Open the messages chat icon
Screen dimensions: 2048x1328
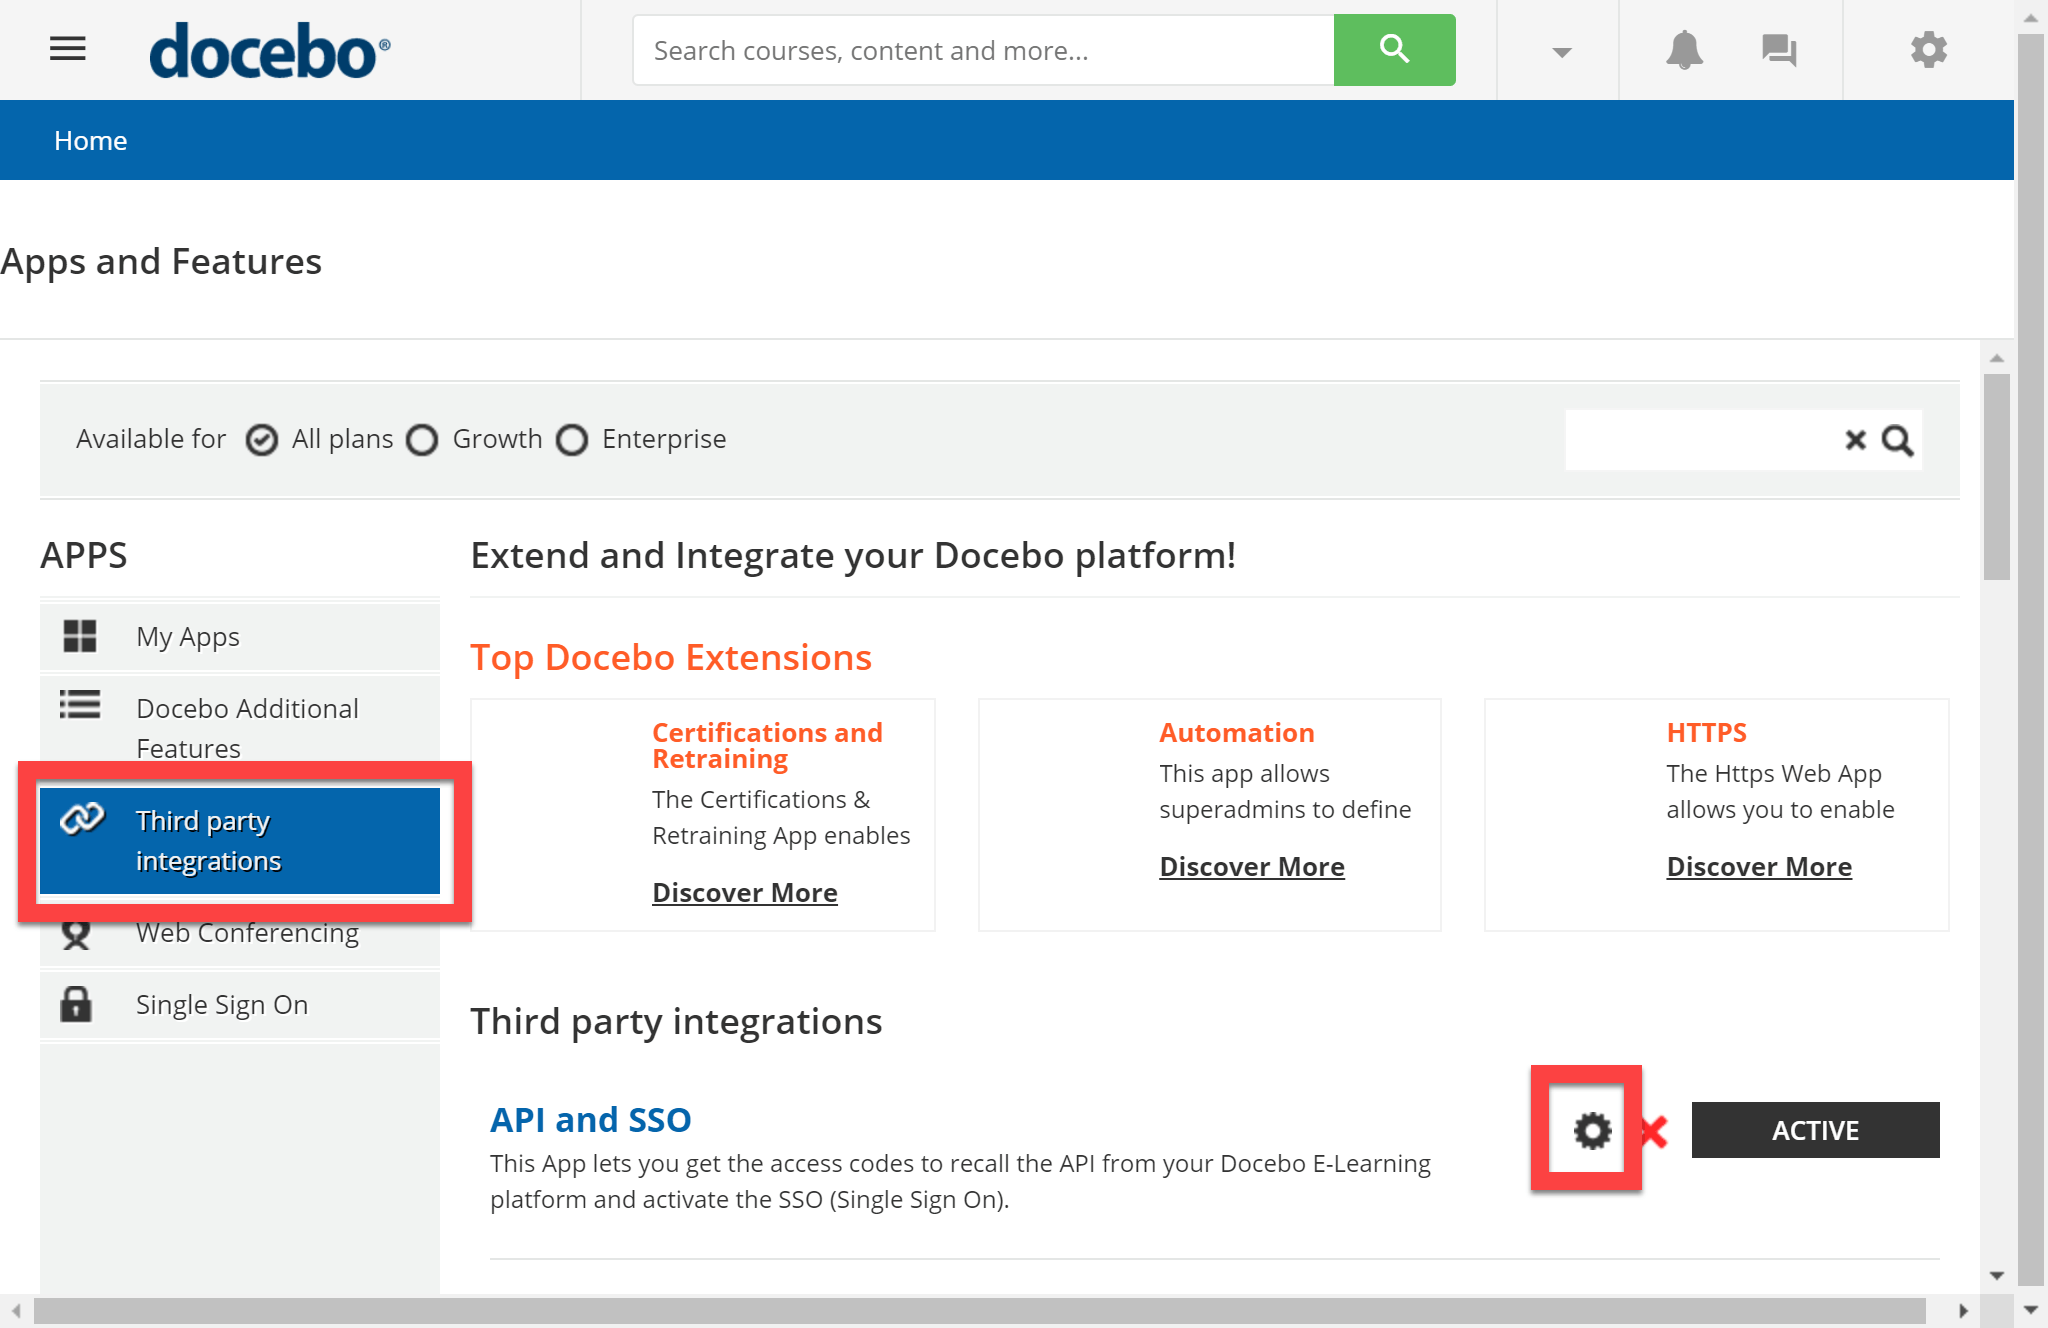pos(1779,50)
